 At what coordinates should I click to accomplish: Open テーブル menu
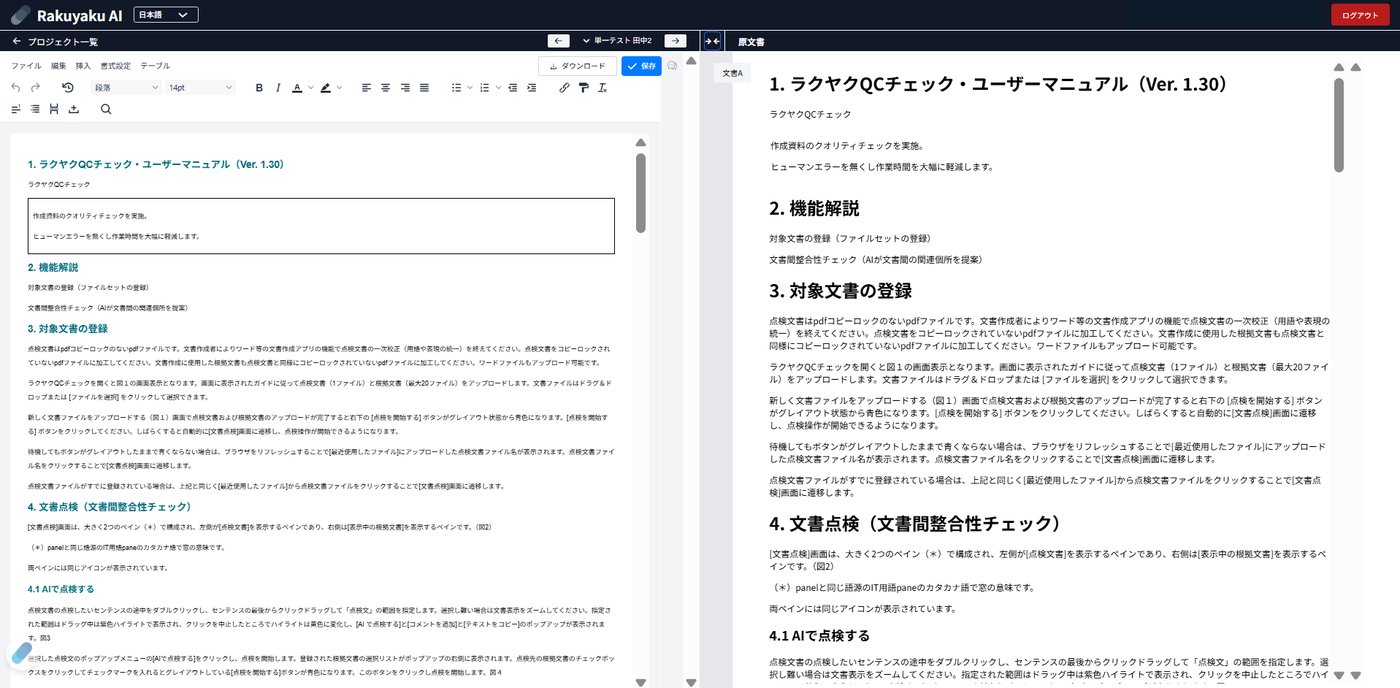coord(155,66)
